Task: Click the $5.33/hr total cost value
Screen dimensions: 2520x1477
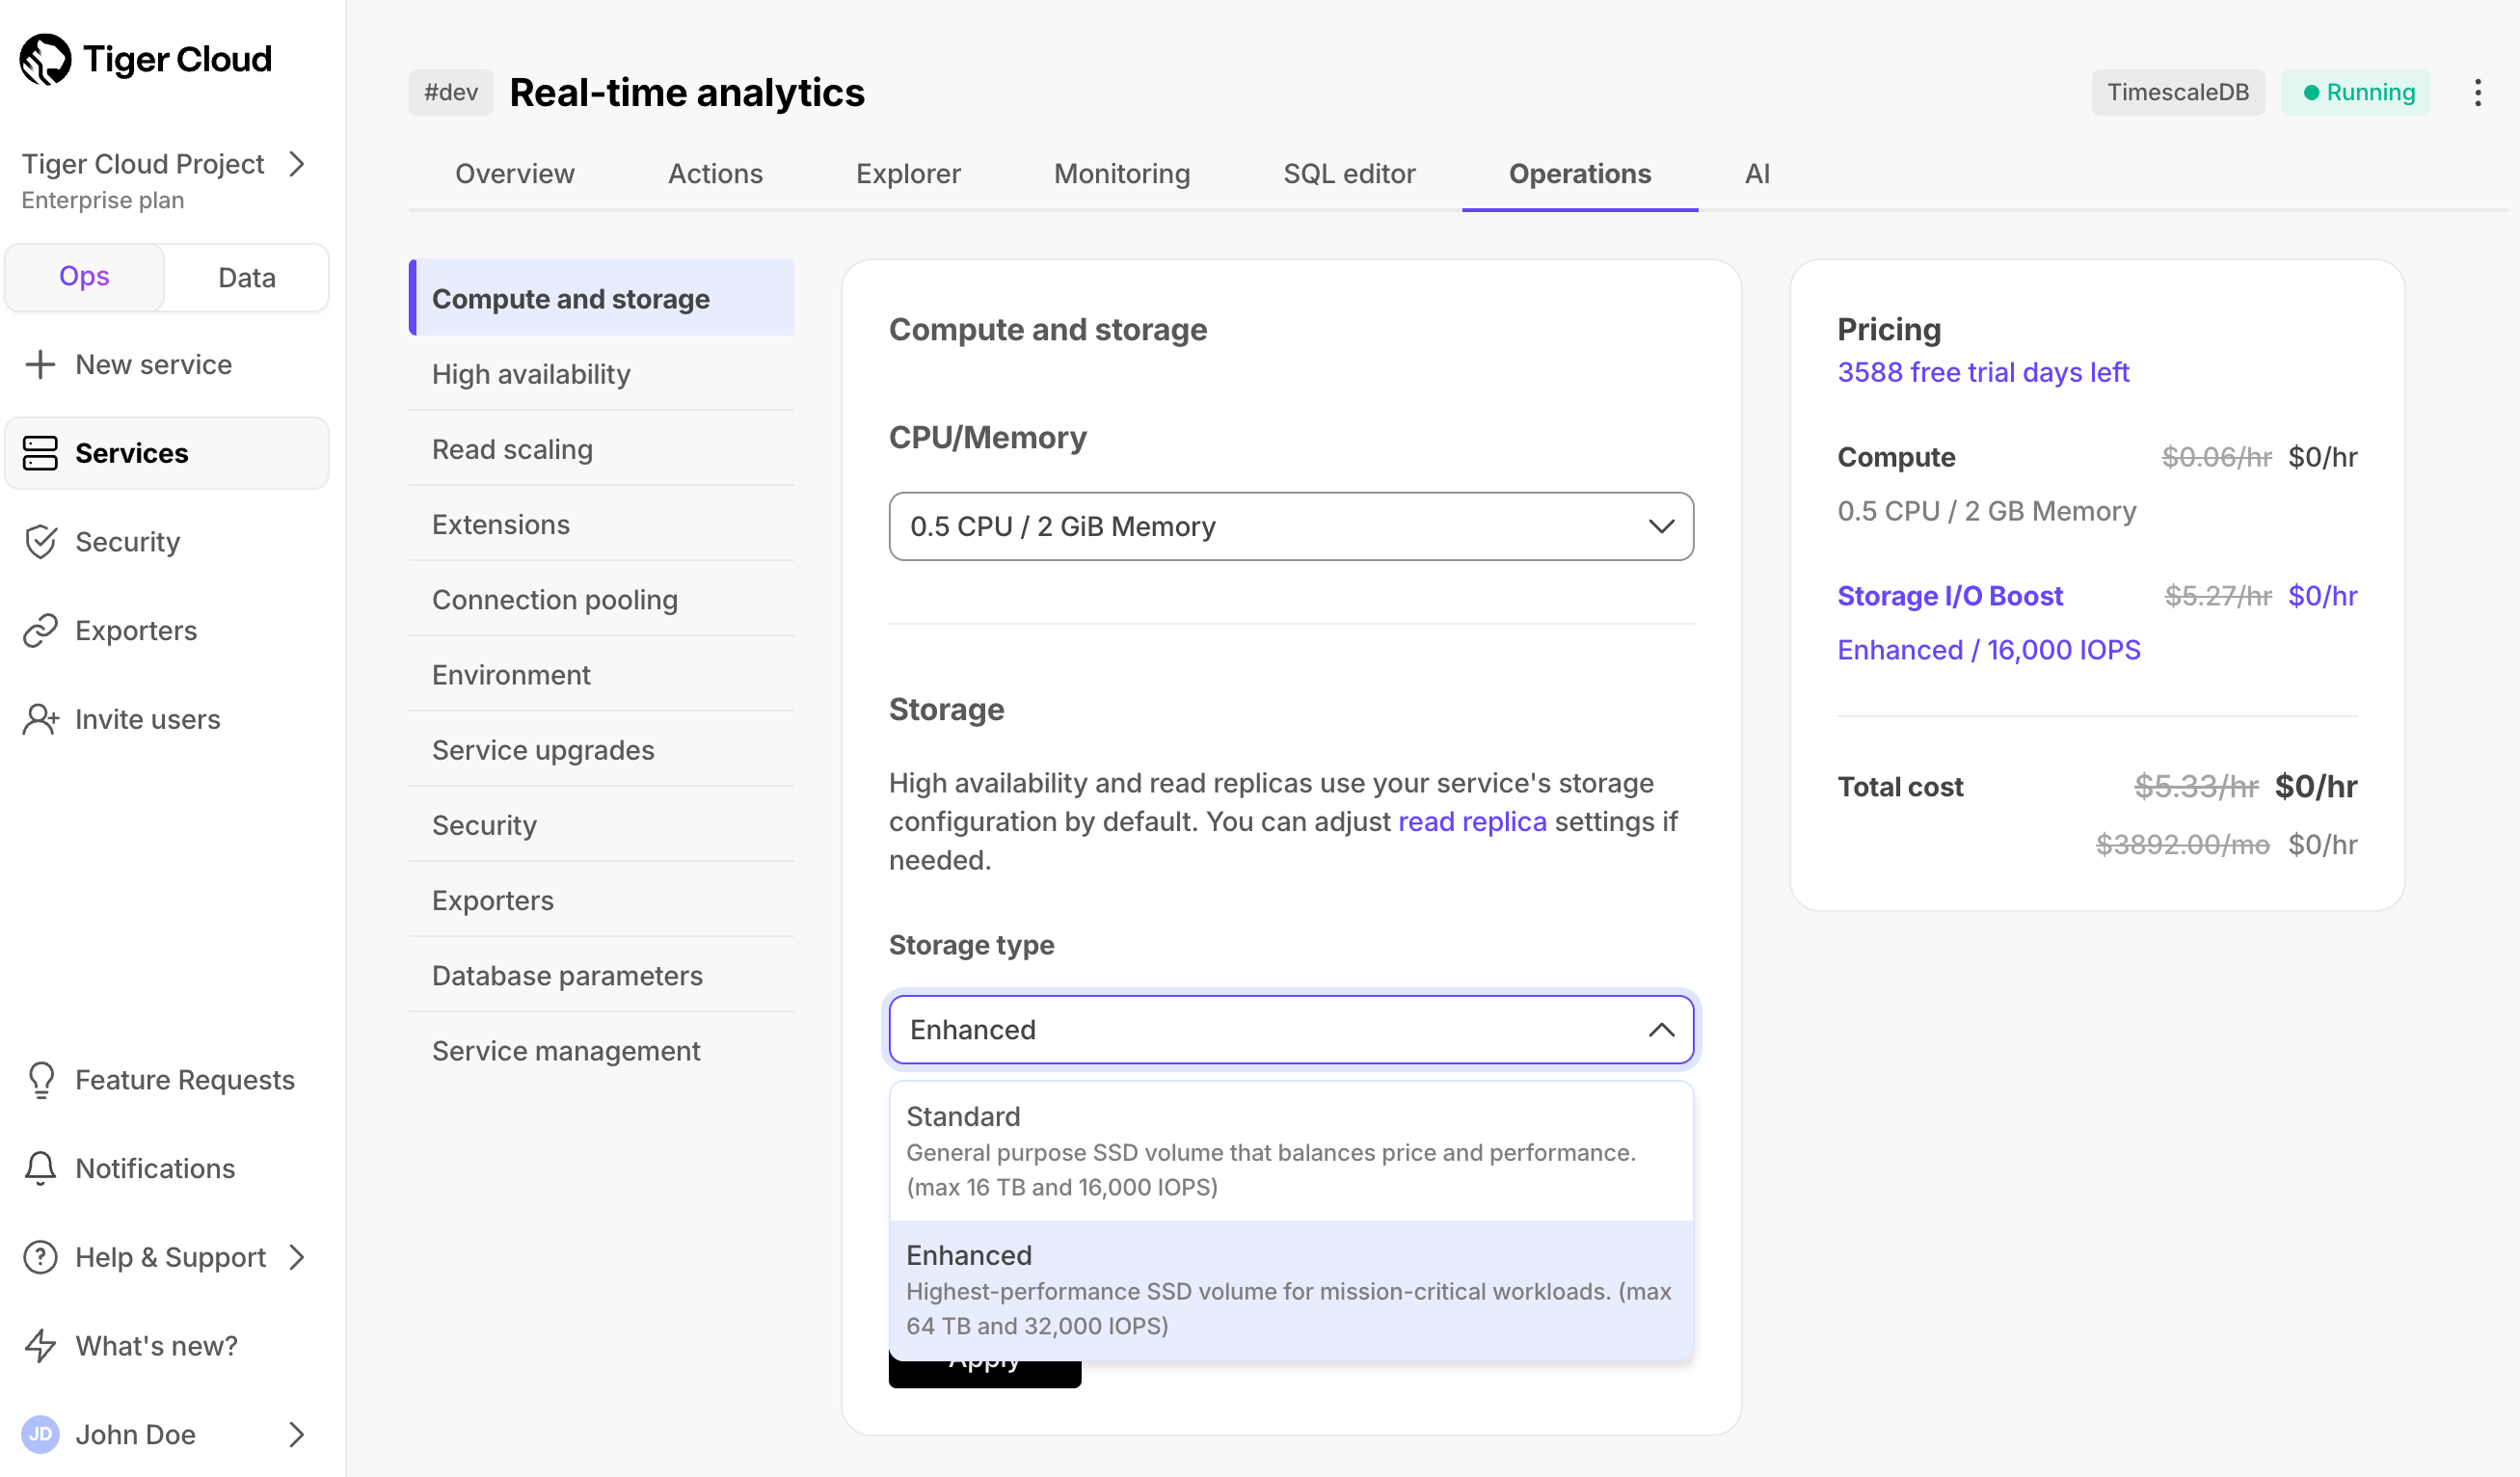Action: pyautogui.click(x=2196, y=786)
